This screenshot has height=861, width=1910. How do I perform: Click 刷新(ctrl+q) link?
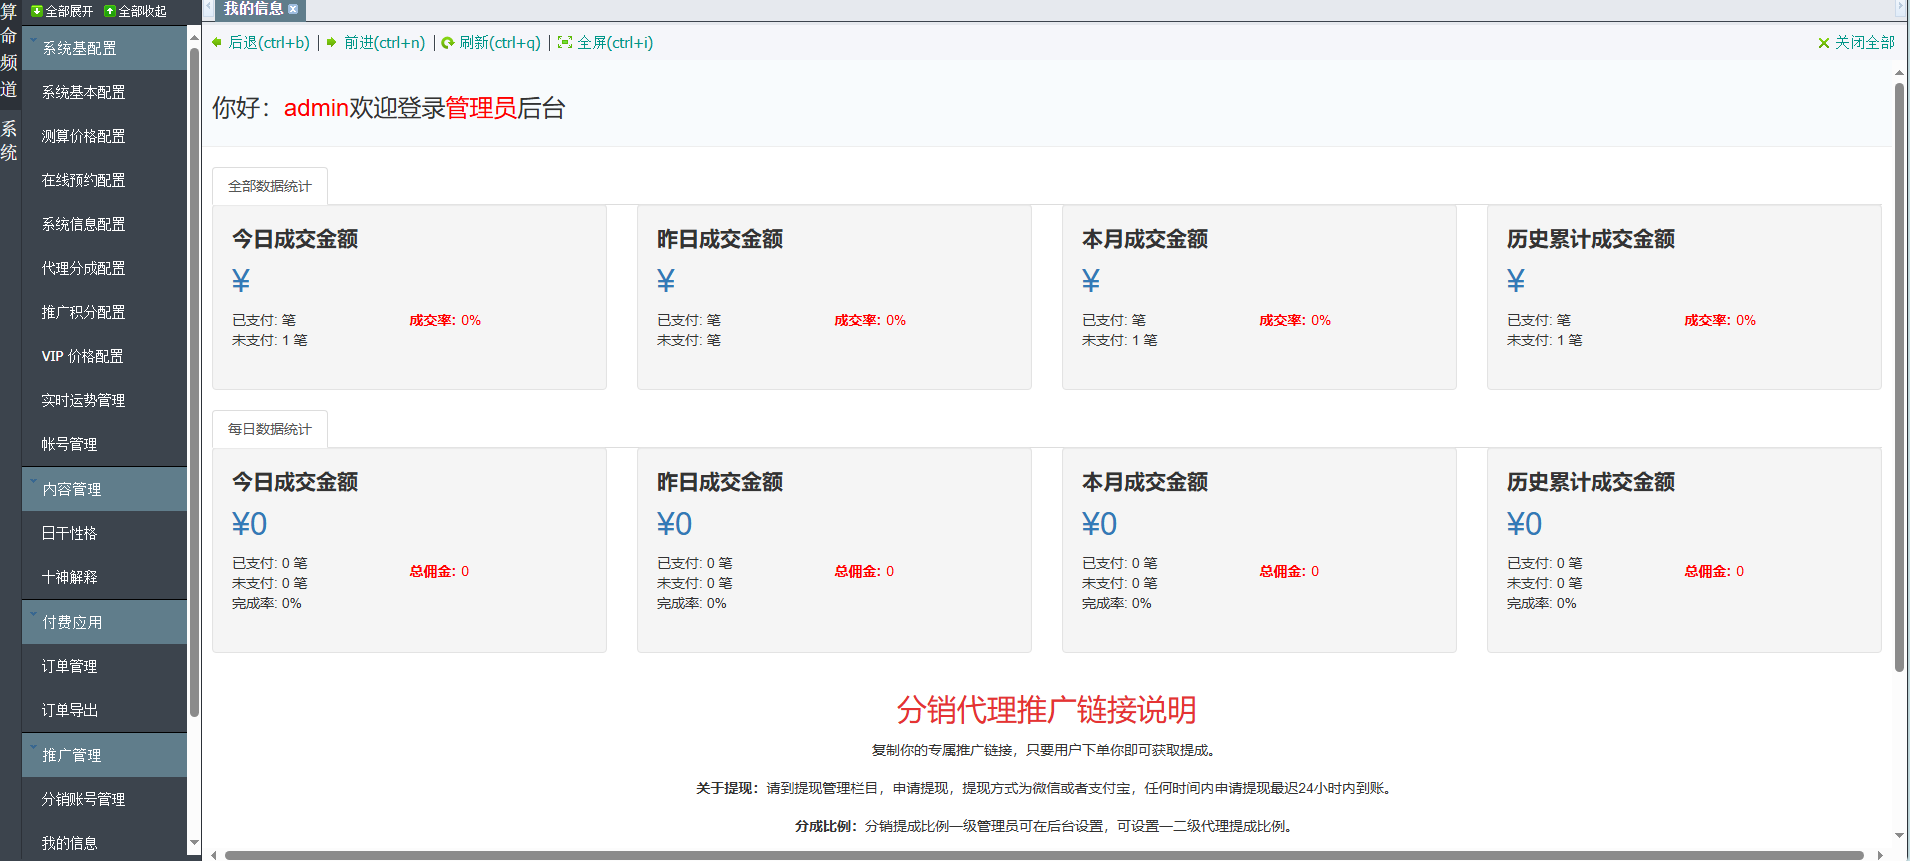pos(500,42)
